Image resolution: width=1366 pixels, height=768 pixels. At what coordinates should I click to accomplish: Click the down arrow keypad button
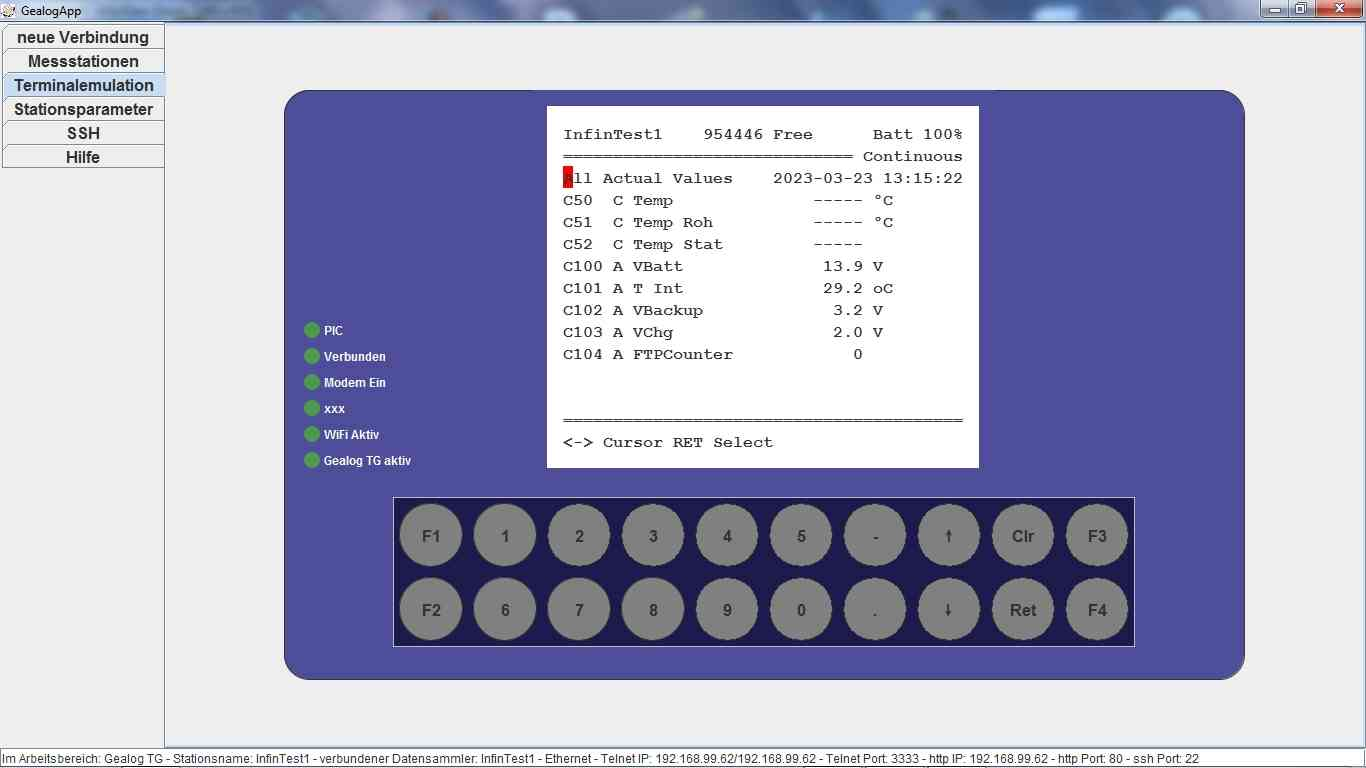(x=948, y=610)
